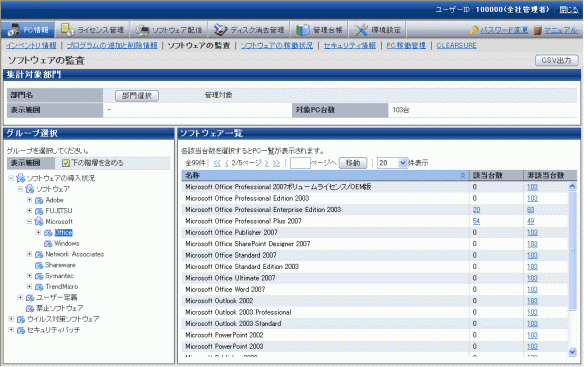Collapse the Microsoft tree node
584x367 pixels.
29,221
